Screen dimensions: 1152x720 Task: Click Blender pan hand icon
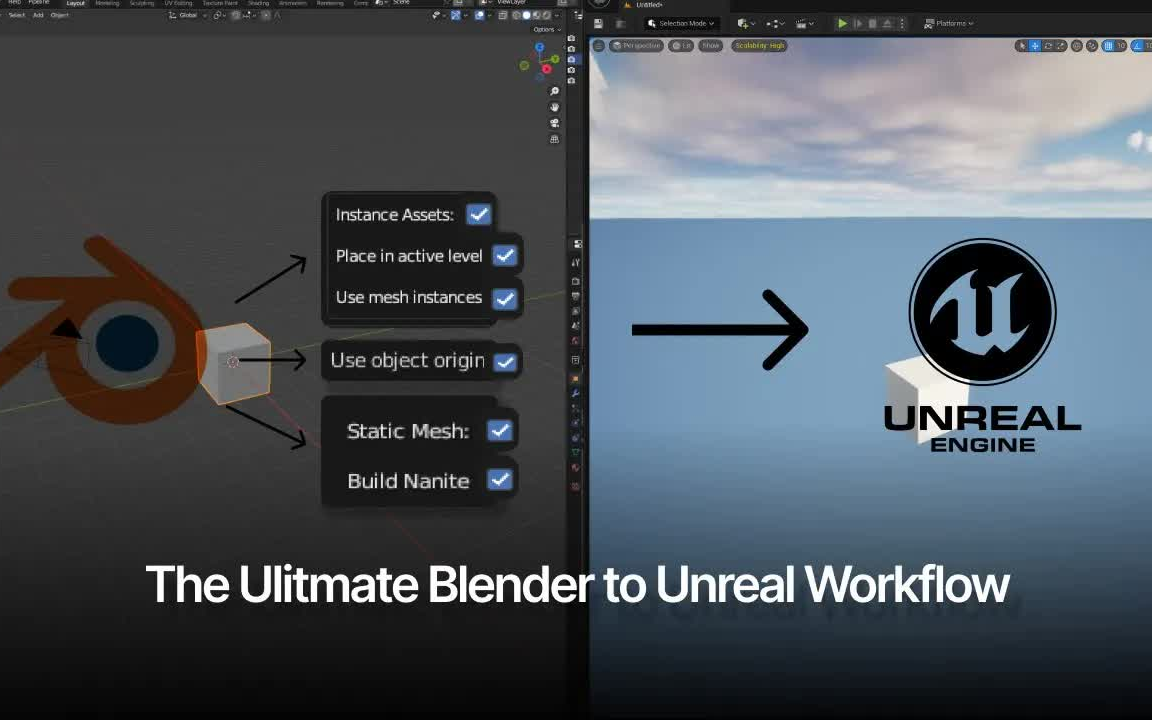(x=555, y=107)
